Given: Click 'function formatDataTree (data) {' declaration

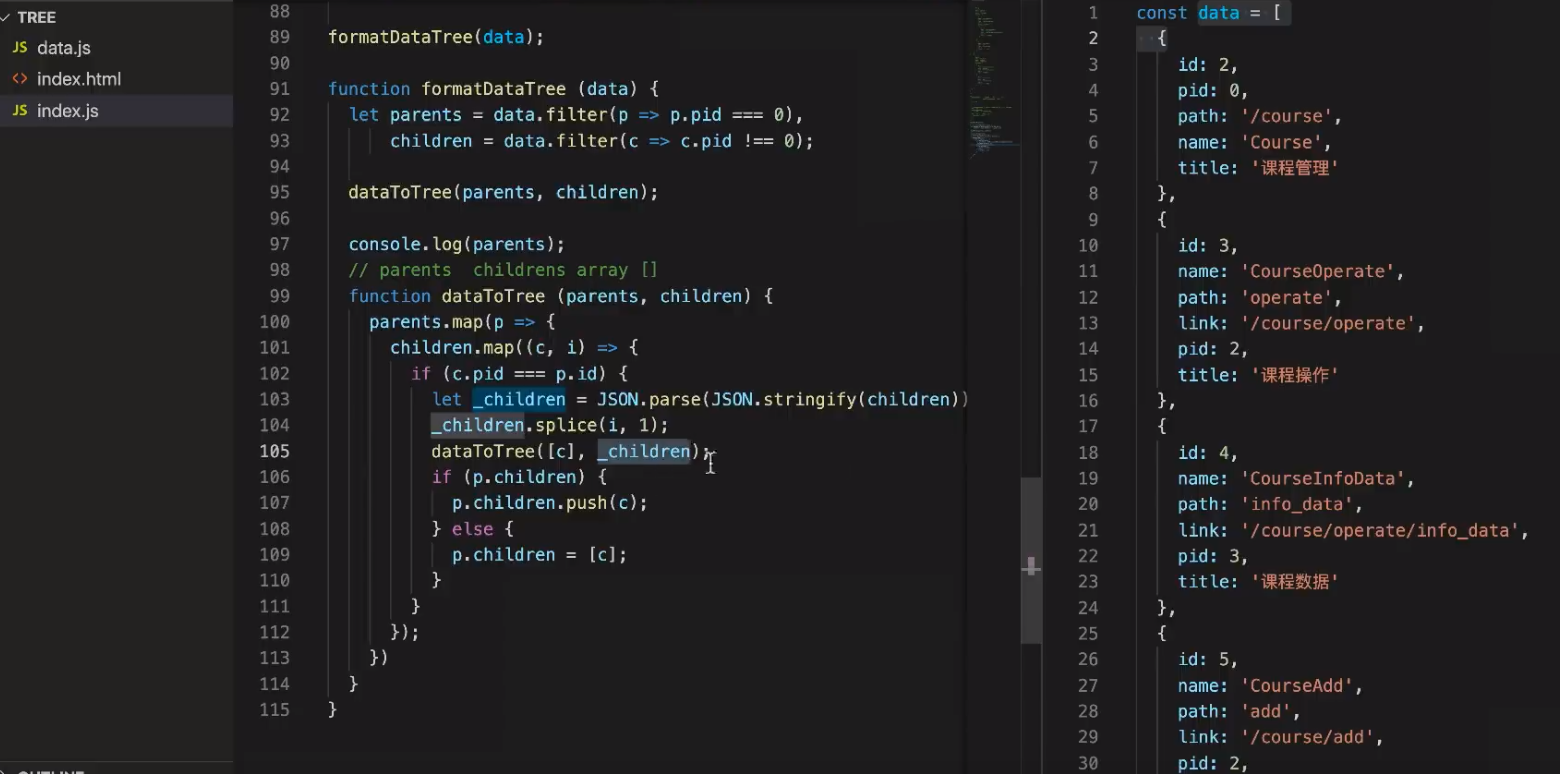Looking at the screenshot, I should coord(494,89).
